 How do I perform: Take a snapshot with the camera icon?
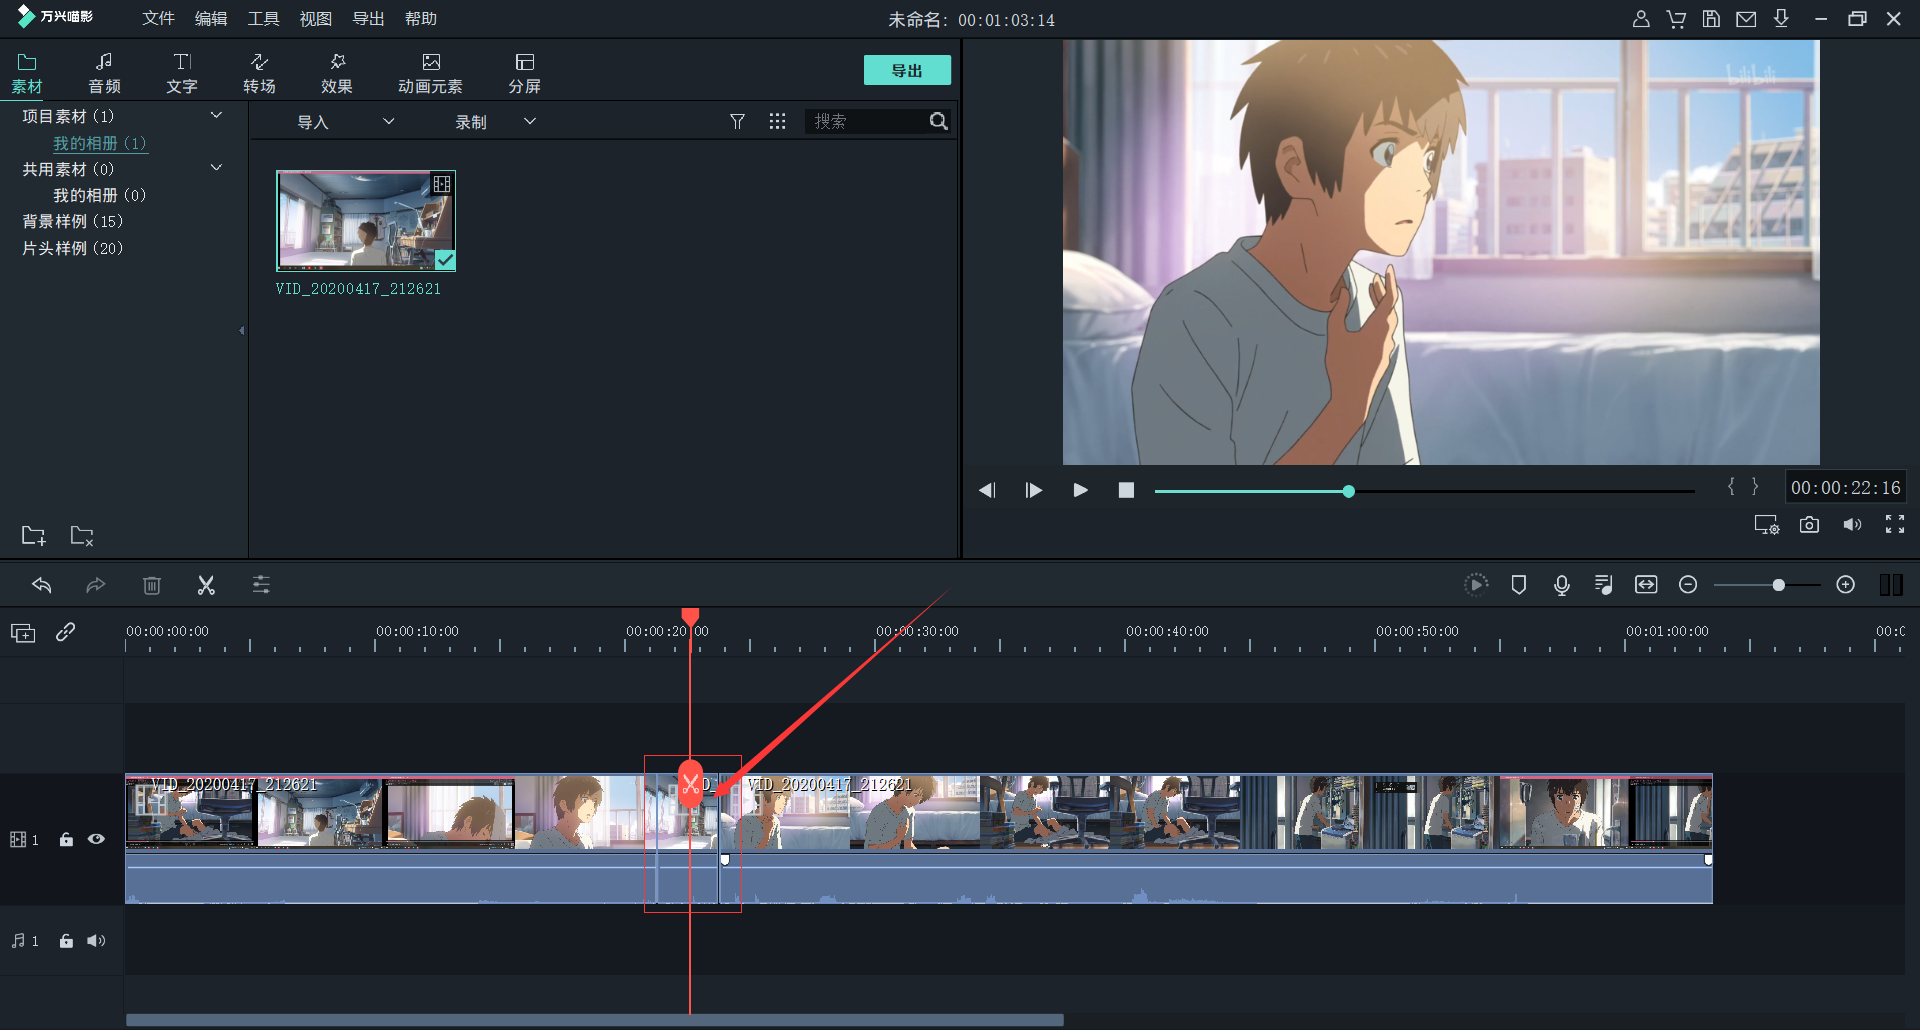click(x=1809, y=525)
